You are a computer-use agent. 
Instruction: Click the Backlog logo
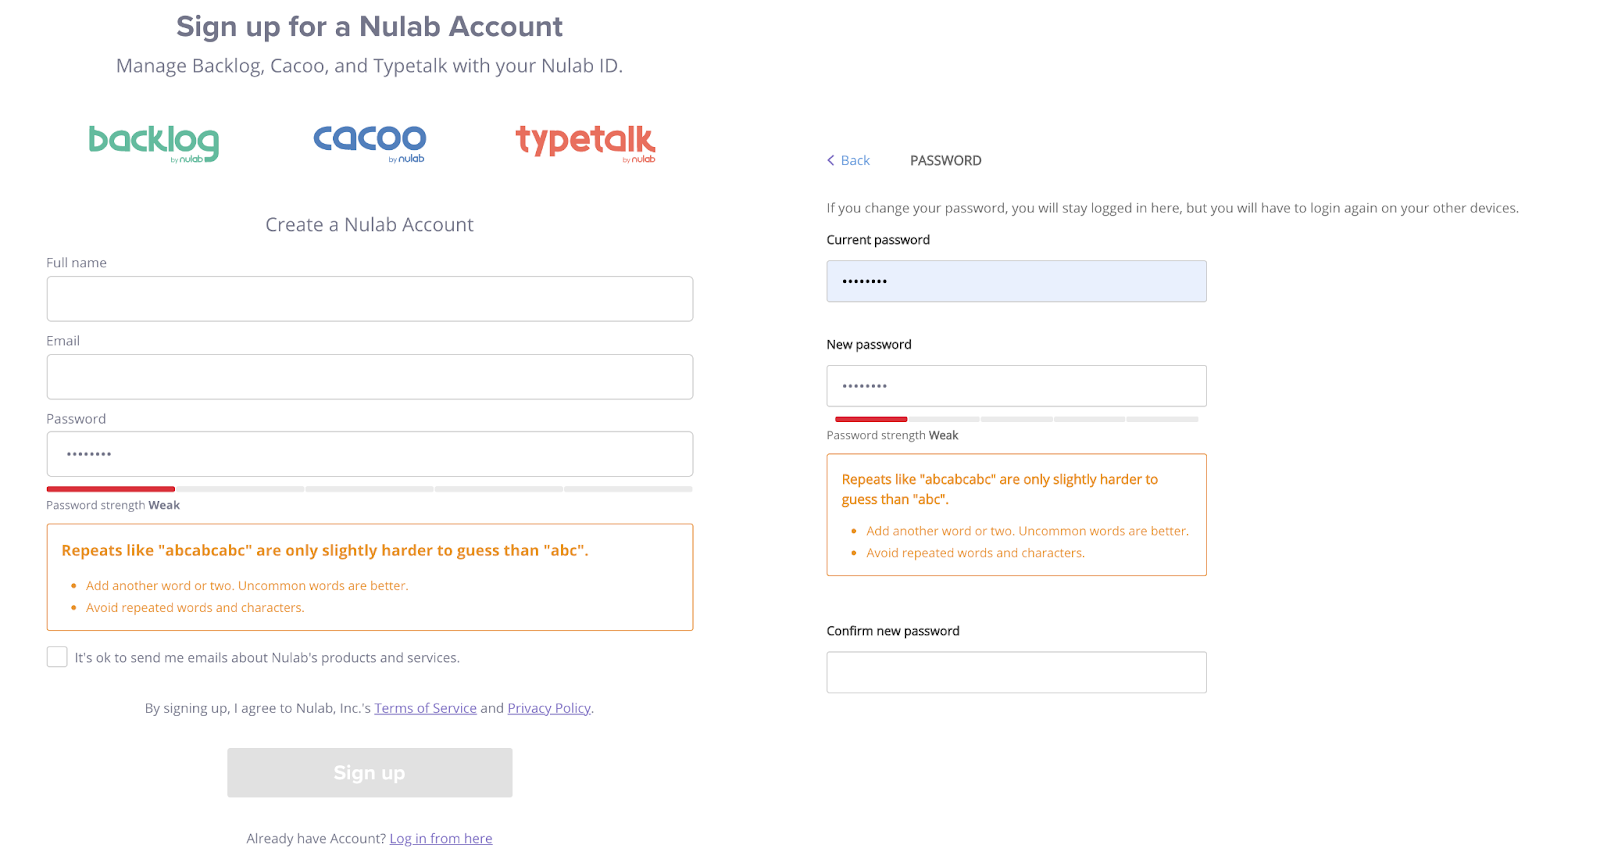154,143
